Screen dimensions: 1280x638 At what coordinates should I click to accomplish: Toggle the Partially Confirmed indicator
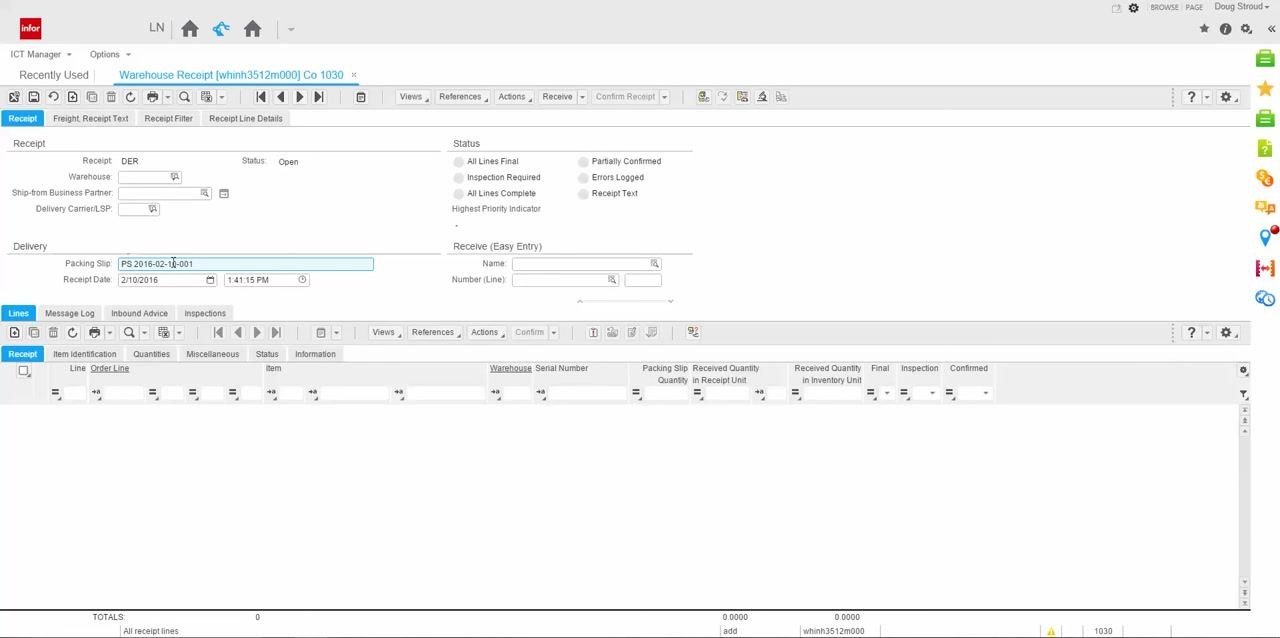tap(583, 161)
